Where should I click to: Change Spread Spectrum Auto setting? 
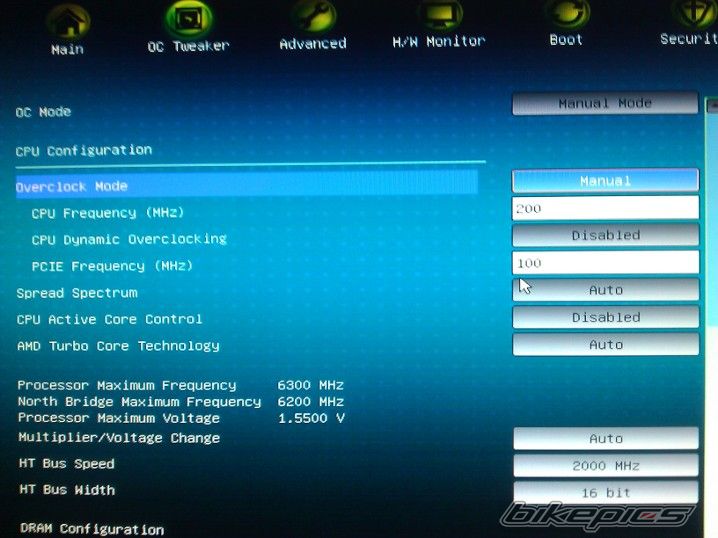coord(605,290)
